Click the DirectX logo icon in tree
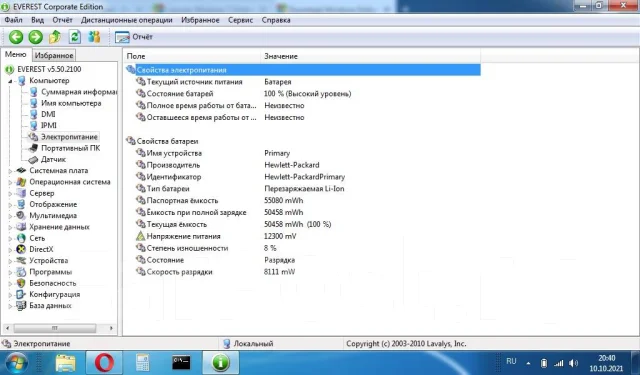Screen dimensions: 640x375 click(21, 249)
